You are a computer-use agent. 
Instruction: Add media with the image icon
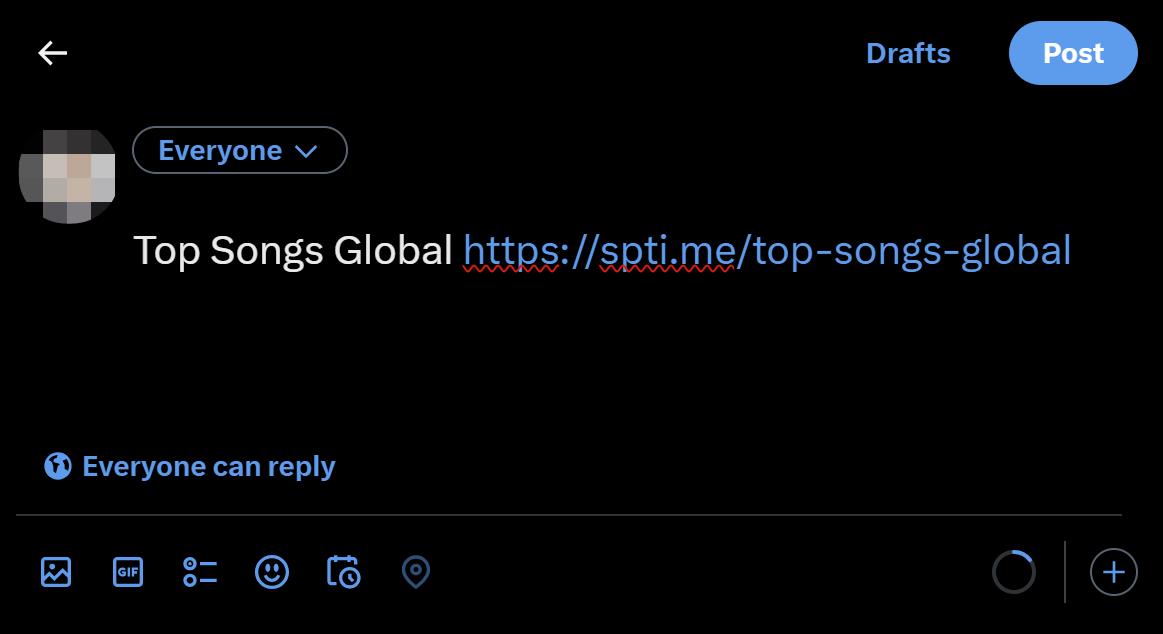pos(56,572)
